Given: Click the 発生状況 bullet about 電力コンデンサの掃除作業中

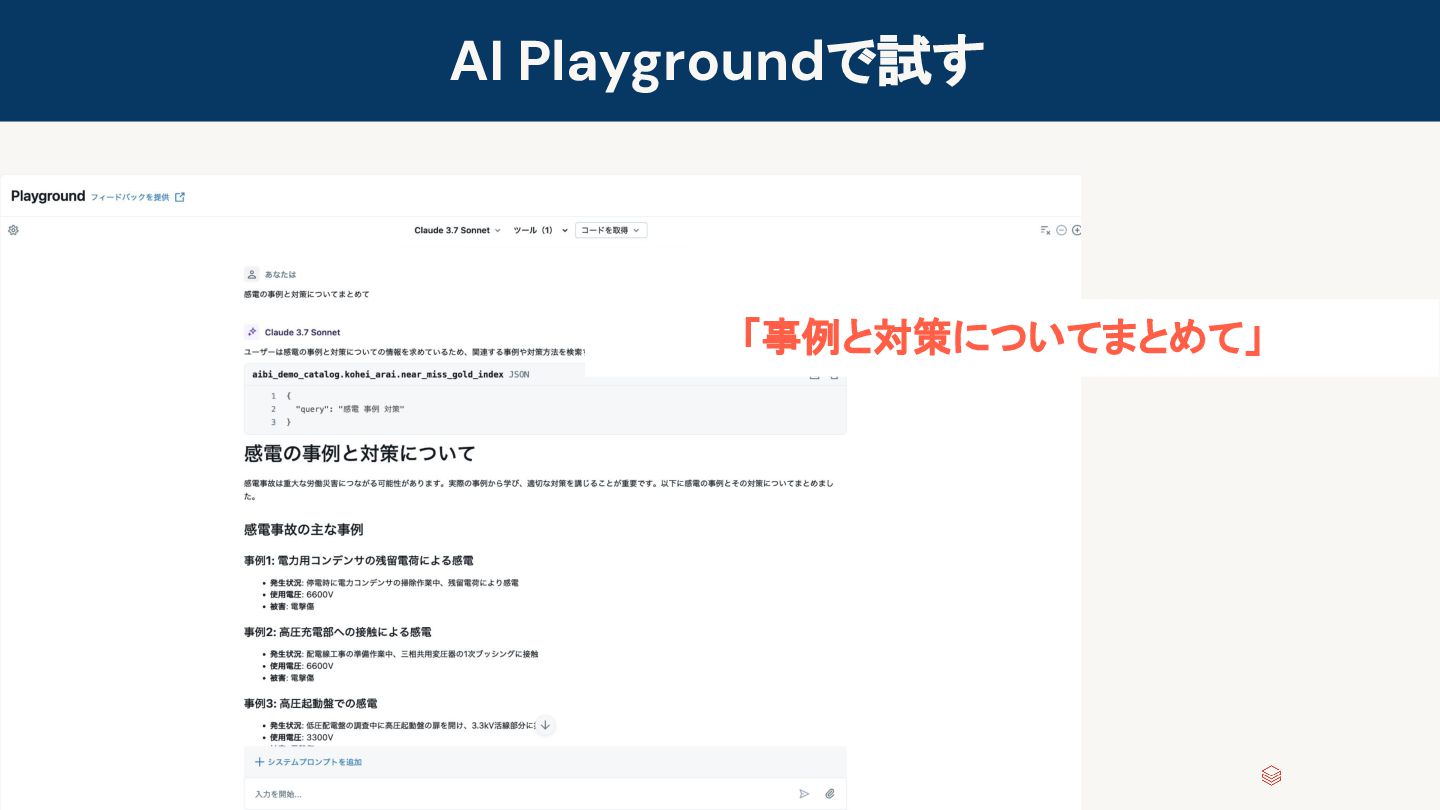Looking at the screenshot, I should point(394,582).
